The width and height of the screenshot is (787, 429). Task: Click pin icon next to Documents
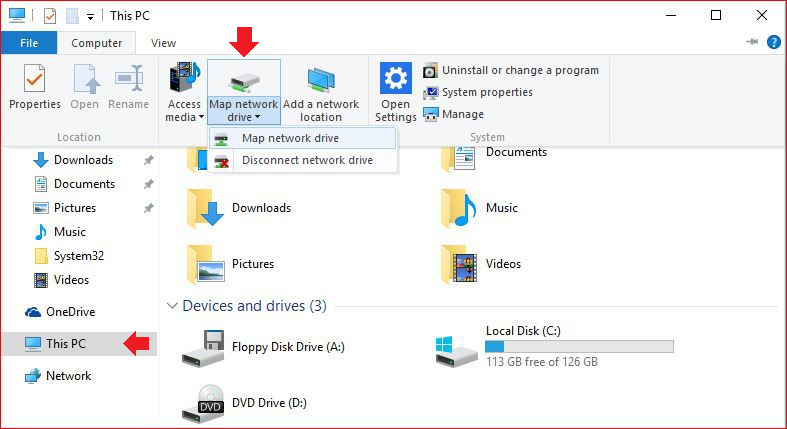pos(149,184)
